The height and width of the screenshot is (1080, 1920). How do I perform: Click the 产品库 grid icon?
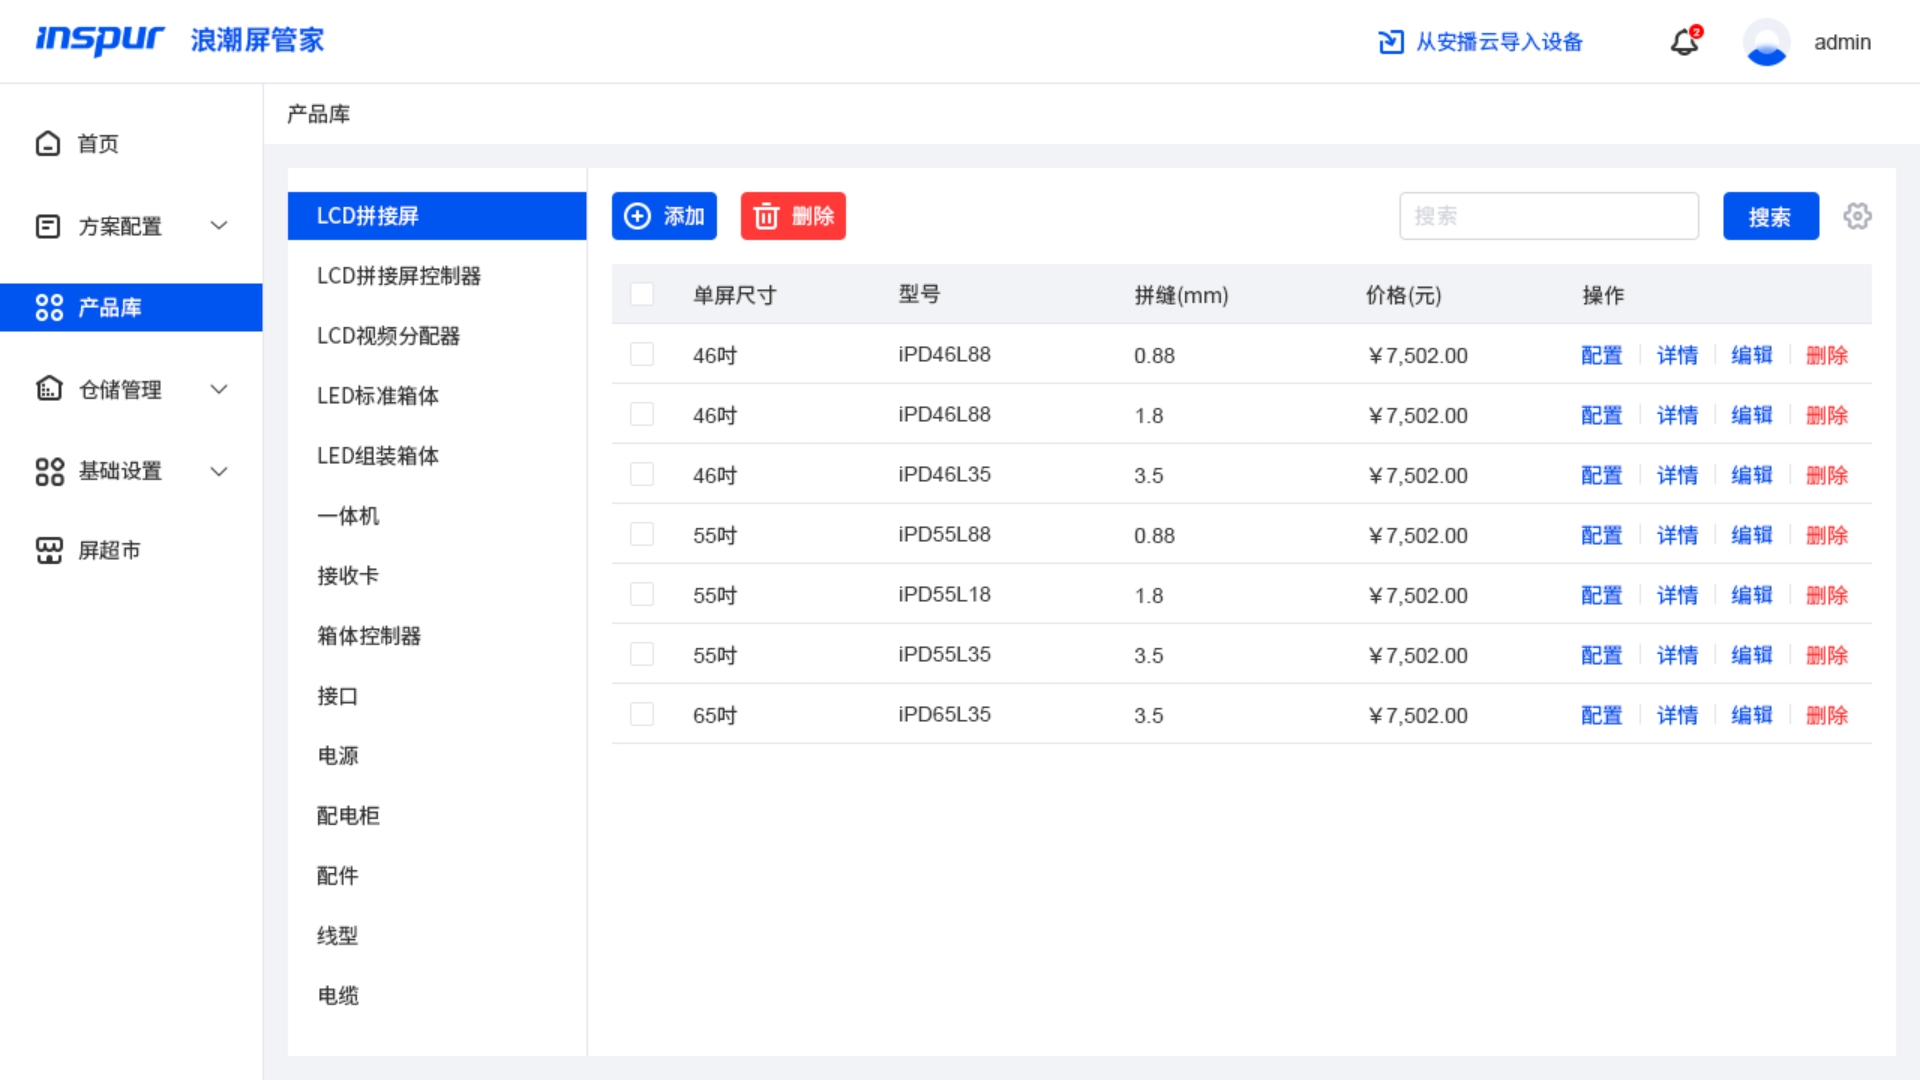[49, 307]
